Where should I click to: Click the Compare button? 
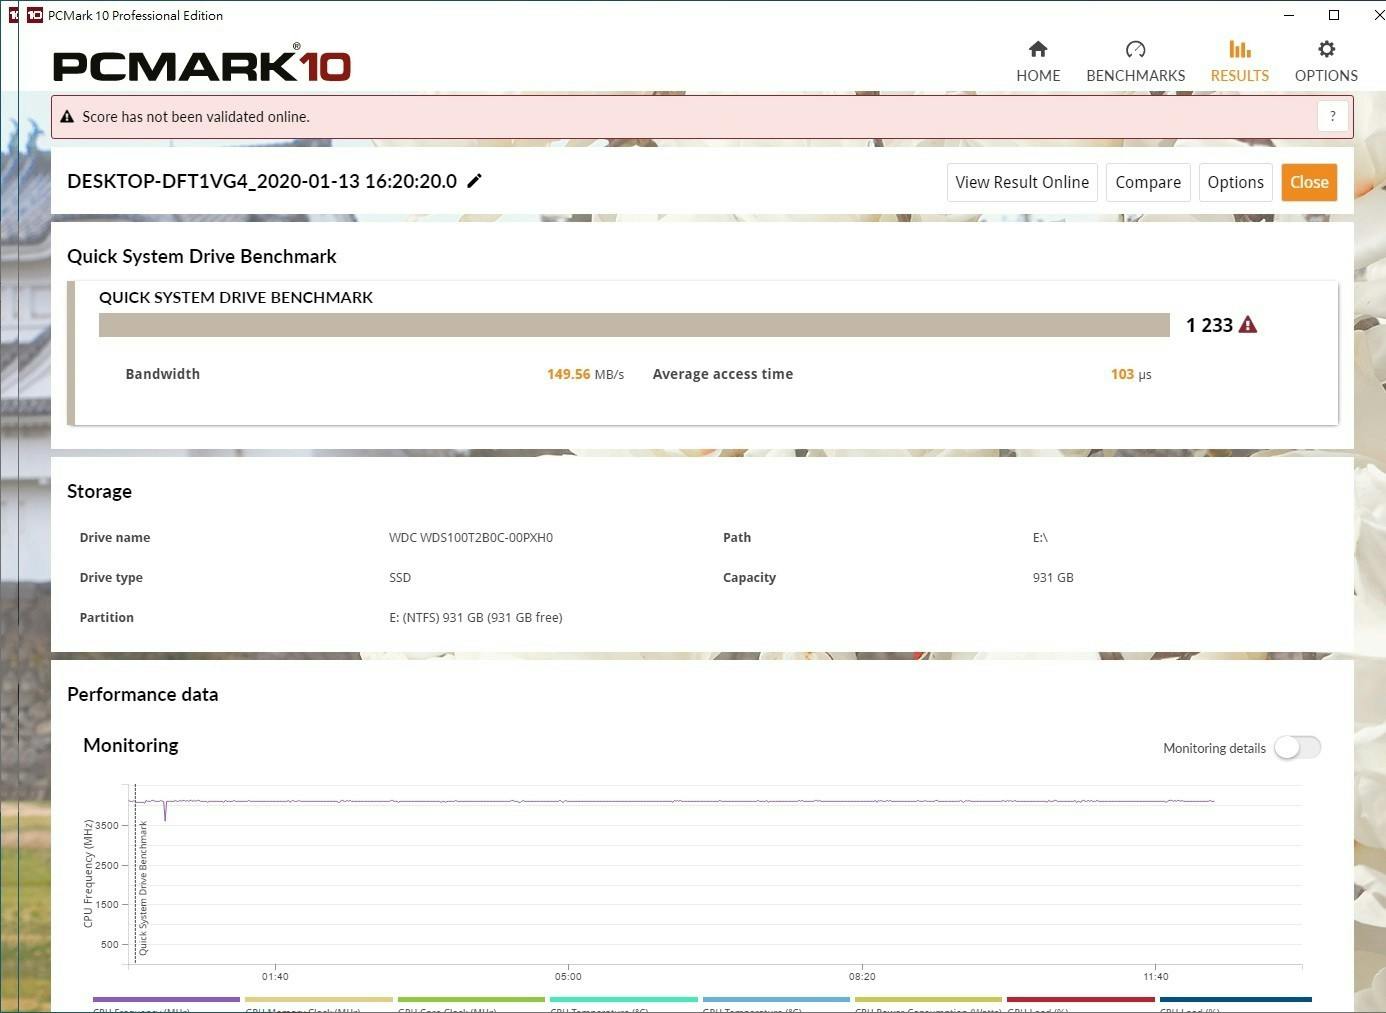[x=1148, y=182]
